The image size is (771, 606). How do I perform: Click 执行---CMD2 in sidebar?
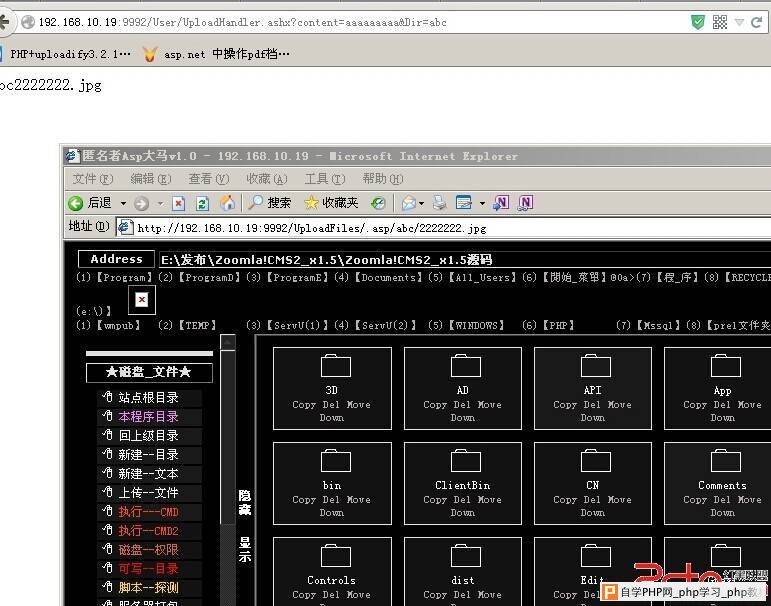tap(148, 531)
